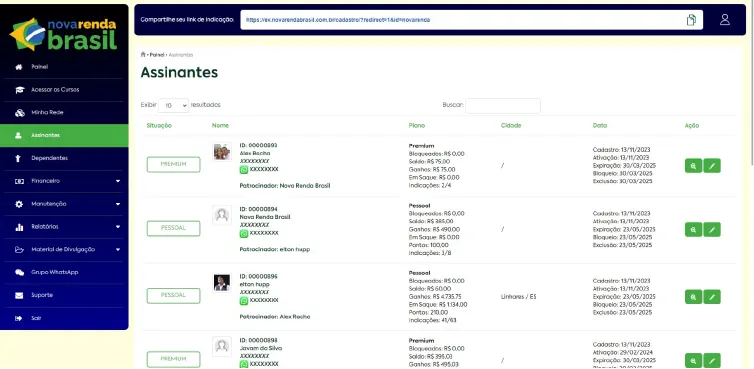Click the network icon beside Minha Rede
This screenshot has width=754, height=369.
tap(19, 113)
